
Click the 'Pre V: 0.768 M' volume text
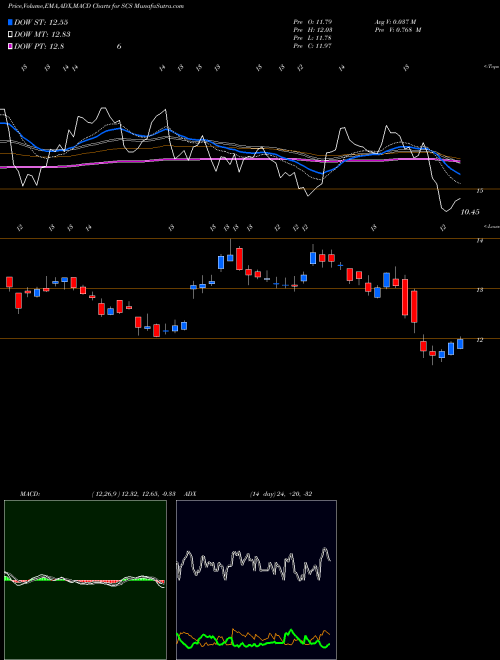tap(398, 29)
